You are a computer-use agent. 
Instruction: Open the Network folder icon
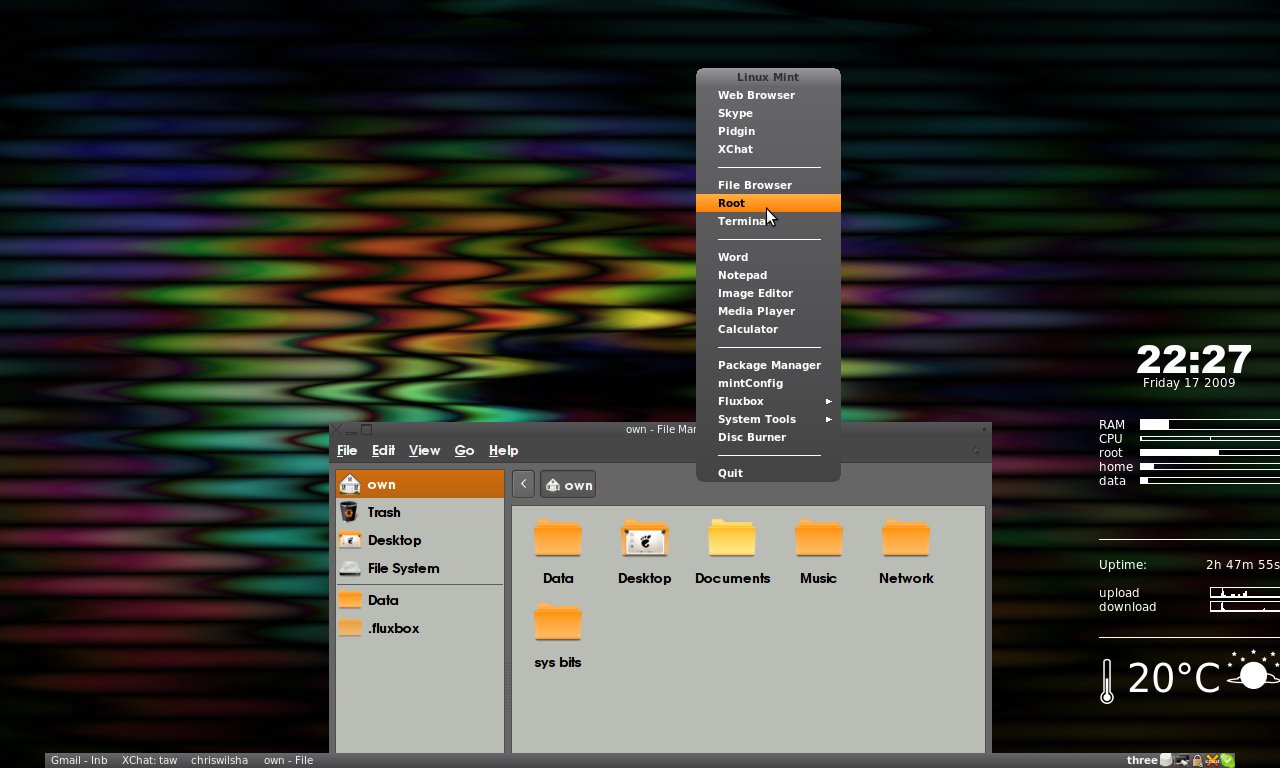pyautogui.click(x=906, y=538)
